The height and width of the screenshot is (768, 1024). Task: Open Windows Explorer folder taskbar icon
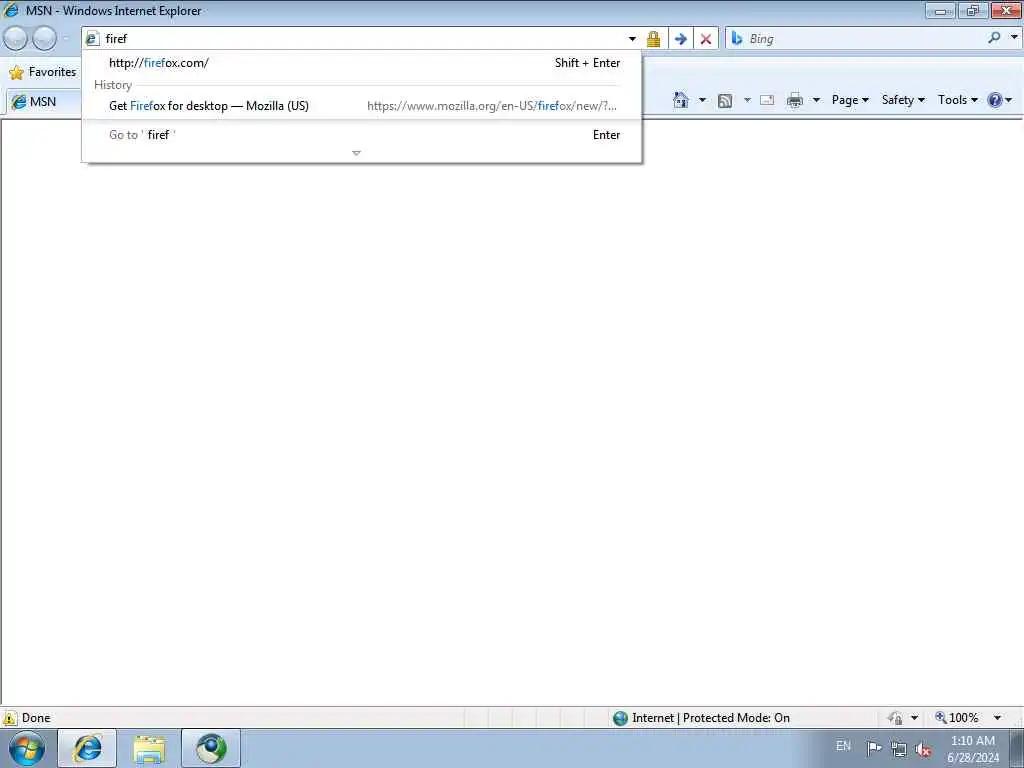149,748
